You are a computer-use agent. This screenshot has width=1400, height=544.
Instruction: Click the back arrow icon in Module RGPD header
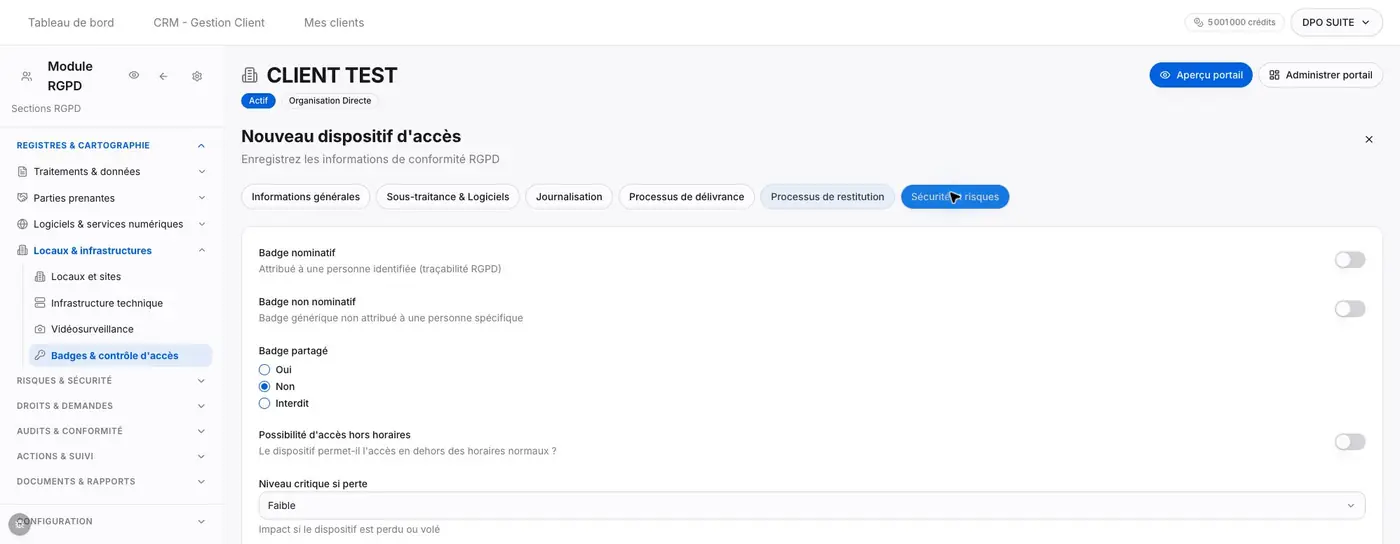pos(163,76)
